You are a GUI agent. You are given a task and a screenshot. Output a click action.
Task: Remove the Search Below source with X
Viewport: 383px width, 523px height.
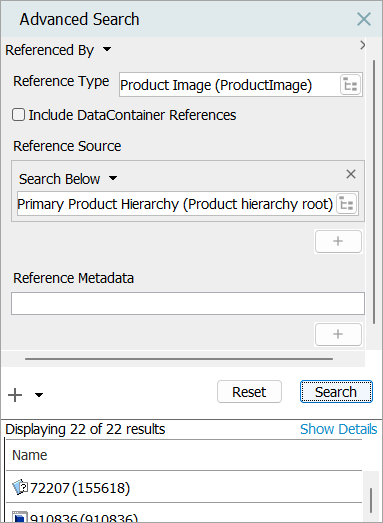click(351, 174)
